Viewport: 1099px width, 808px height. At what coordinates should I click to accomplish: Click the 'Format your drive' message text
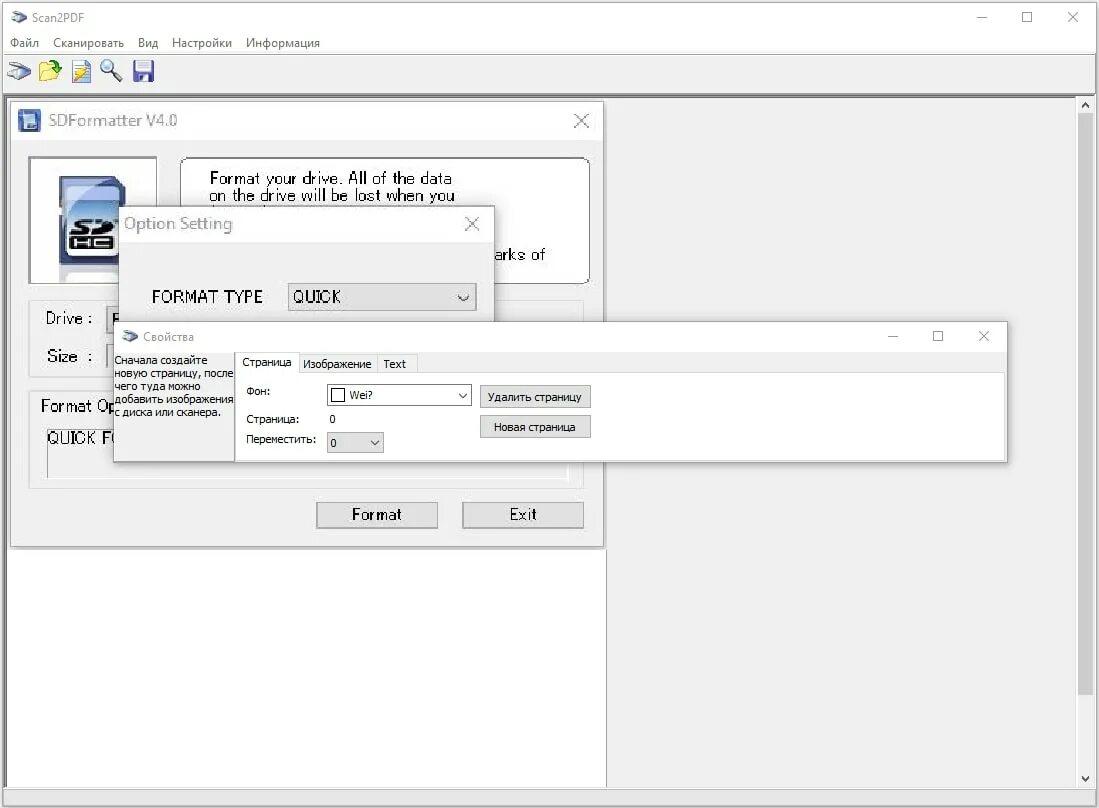click(332, 186)
